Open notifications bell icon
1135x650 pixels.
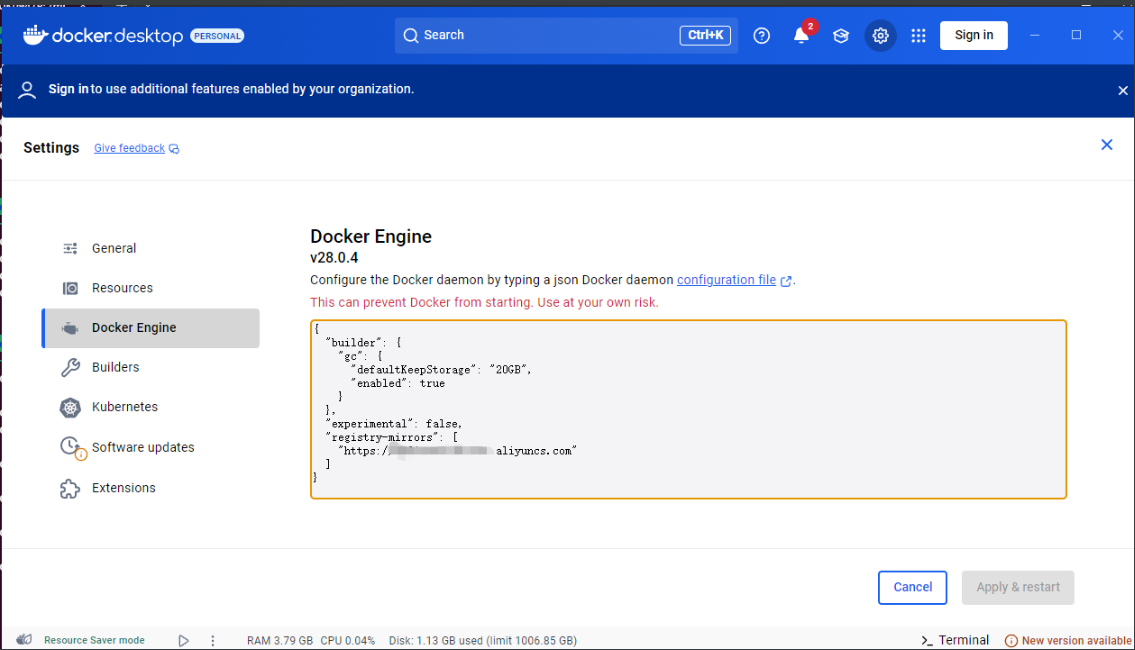click(x=801, y=35)
